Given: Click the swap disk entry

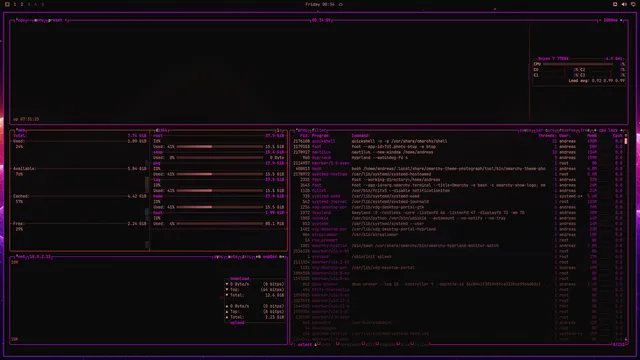Looking at the screenshot, I should 218,152.
